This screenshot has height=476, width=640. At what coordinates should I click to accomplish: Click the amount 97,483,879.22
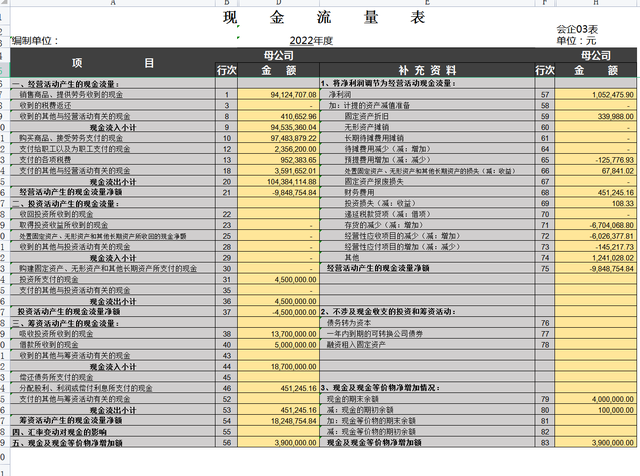(293, 138)
